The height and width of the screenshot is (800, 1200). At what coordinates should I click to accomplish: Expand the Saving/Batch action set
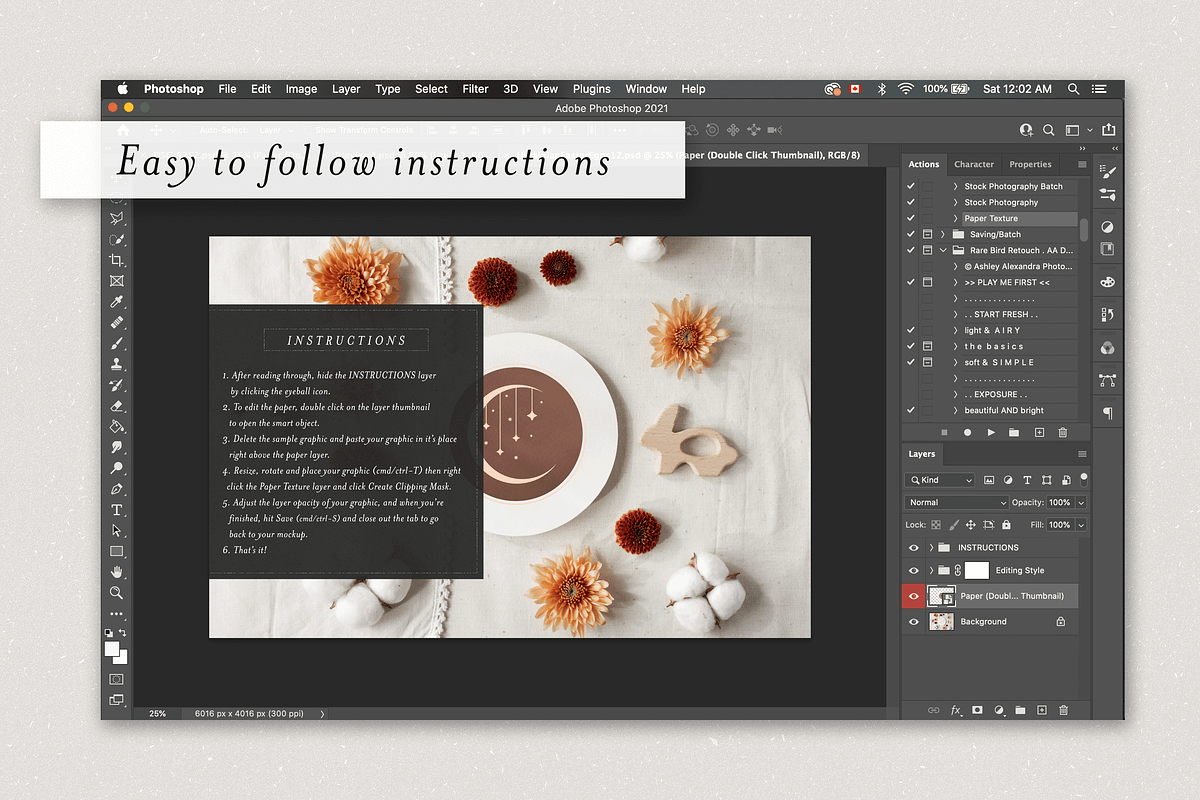pos(943,234)
